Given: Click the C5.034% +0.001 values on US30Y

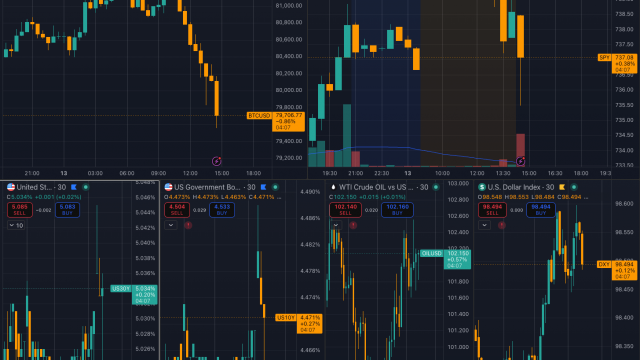Looking at the screenshot, I should (44, 197).
